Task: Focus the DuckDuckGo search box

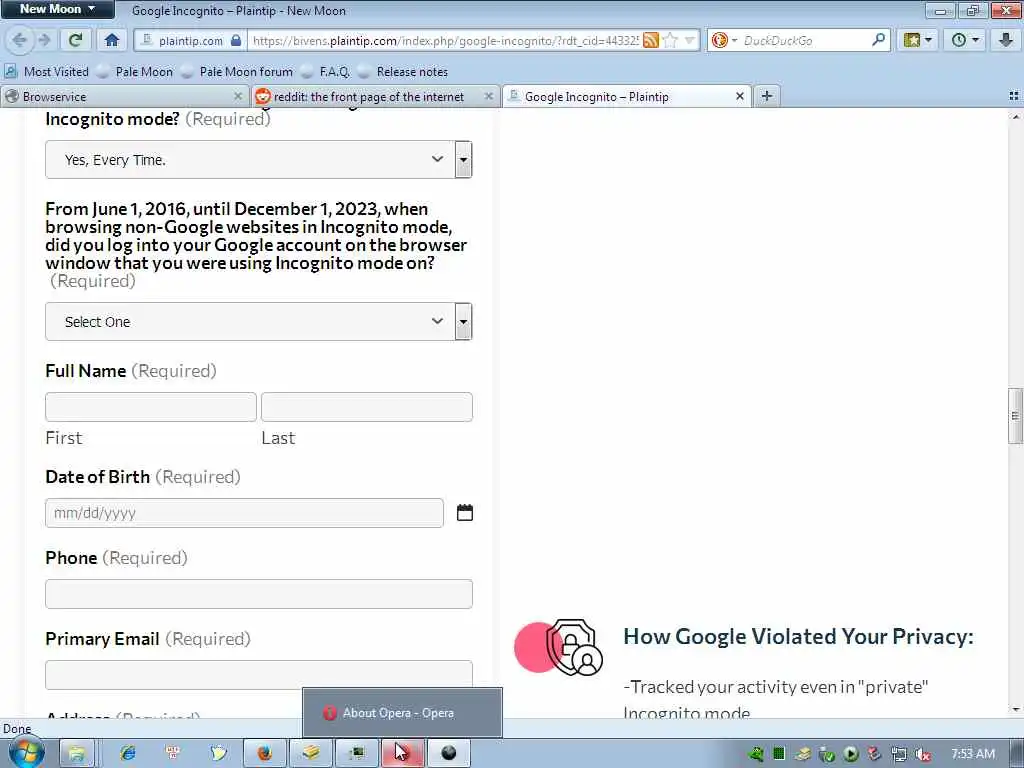Action: [805, 40]
